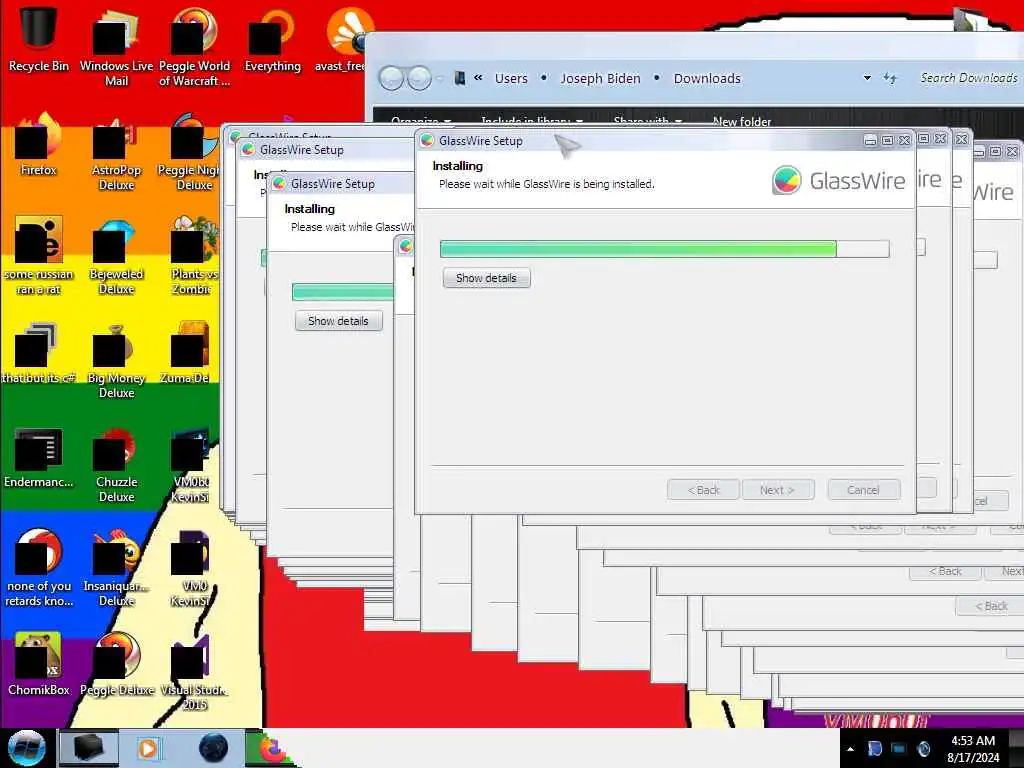Click the first taskbar application button

(x=89, y=748)
